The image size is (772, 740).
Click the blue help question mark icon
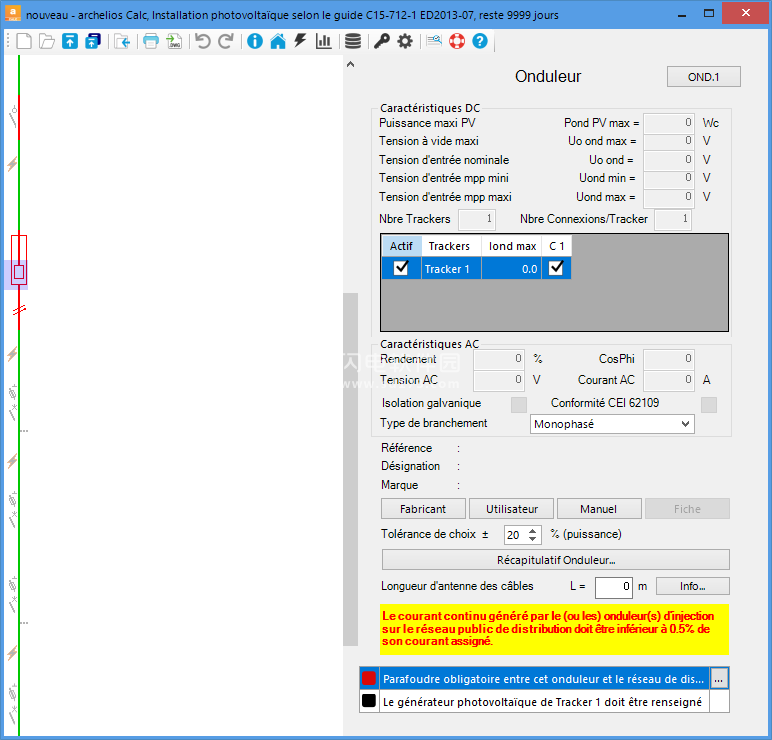pyautogui.click(x=480, y=41)
